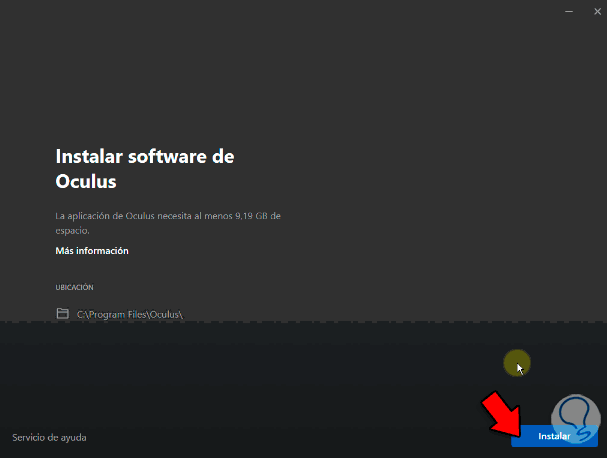Open the Más información link

pos(92,251)
